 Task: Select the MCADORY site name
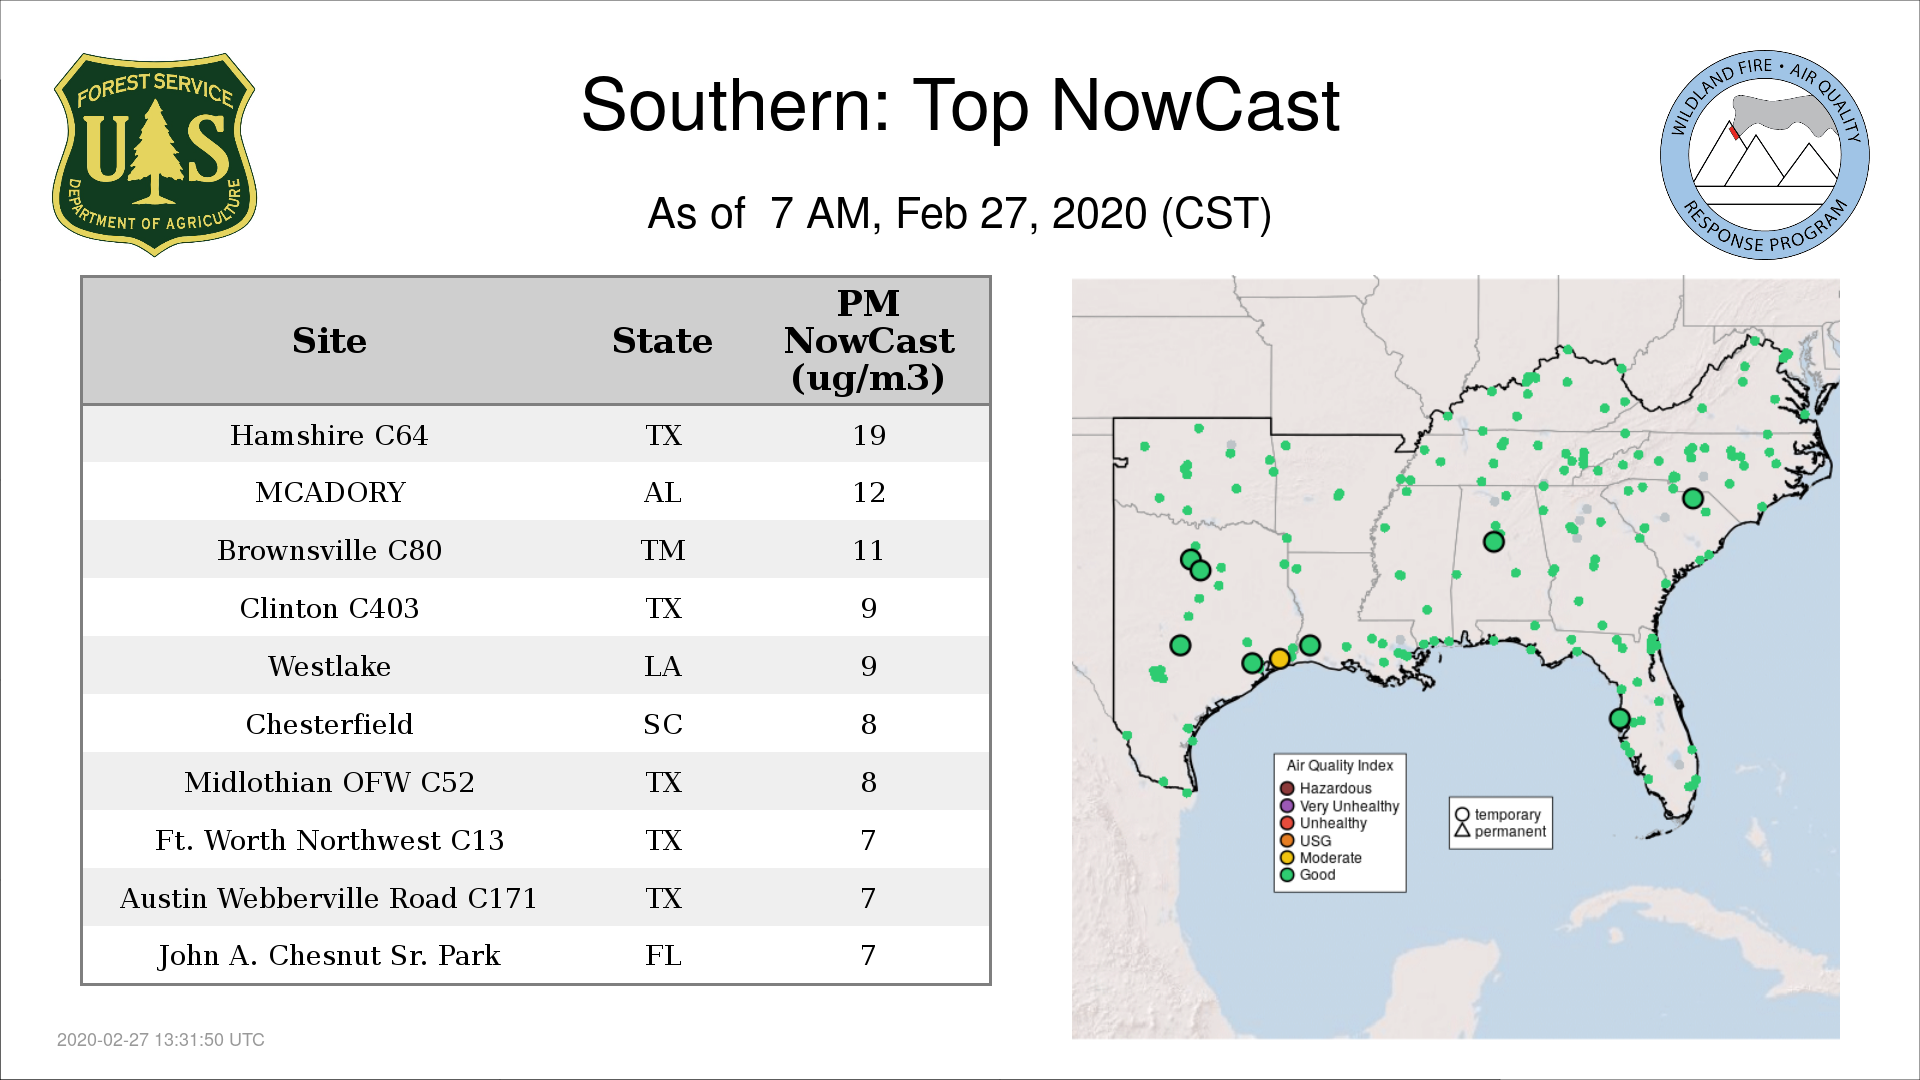click(330, 492)
